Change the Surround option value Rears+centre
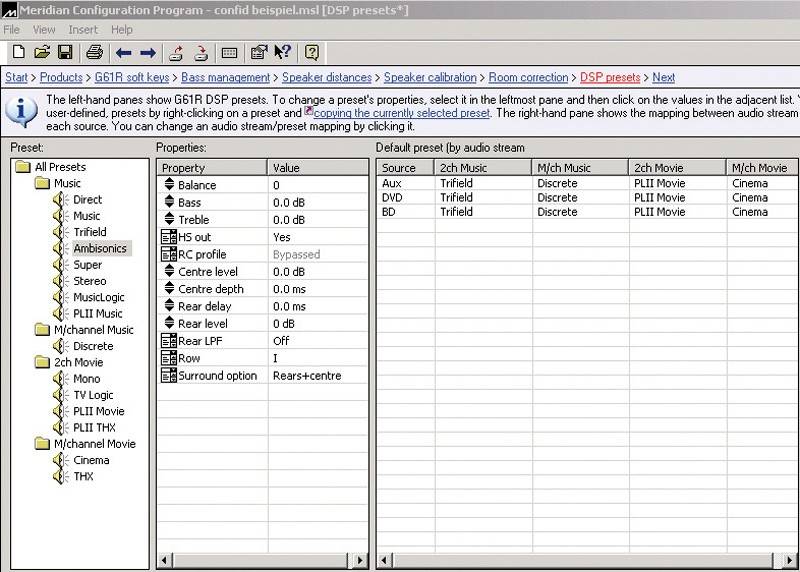Screen dimensions: 800x572 (307, 376)
